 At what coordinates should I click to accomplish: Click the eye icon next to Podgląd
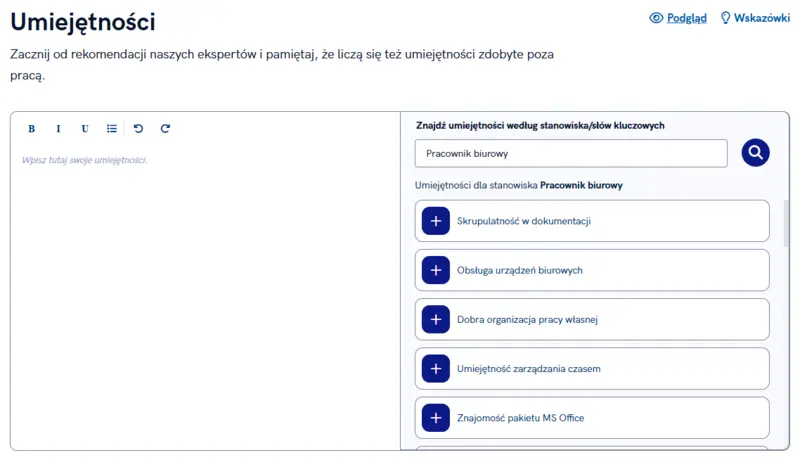pyautogui.click(x=656, y=18)
